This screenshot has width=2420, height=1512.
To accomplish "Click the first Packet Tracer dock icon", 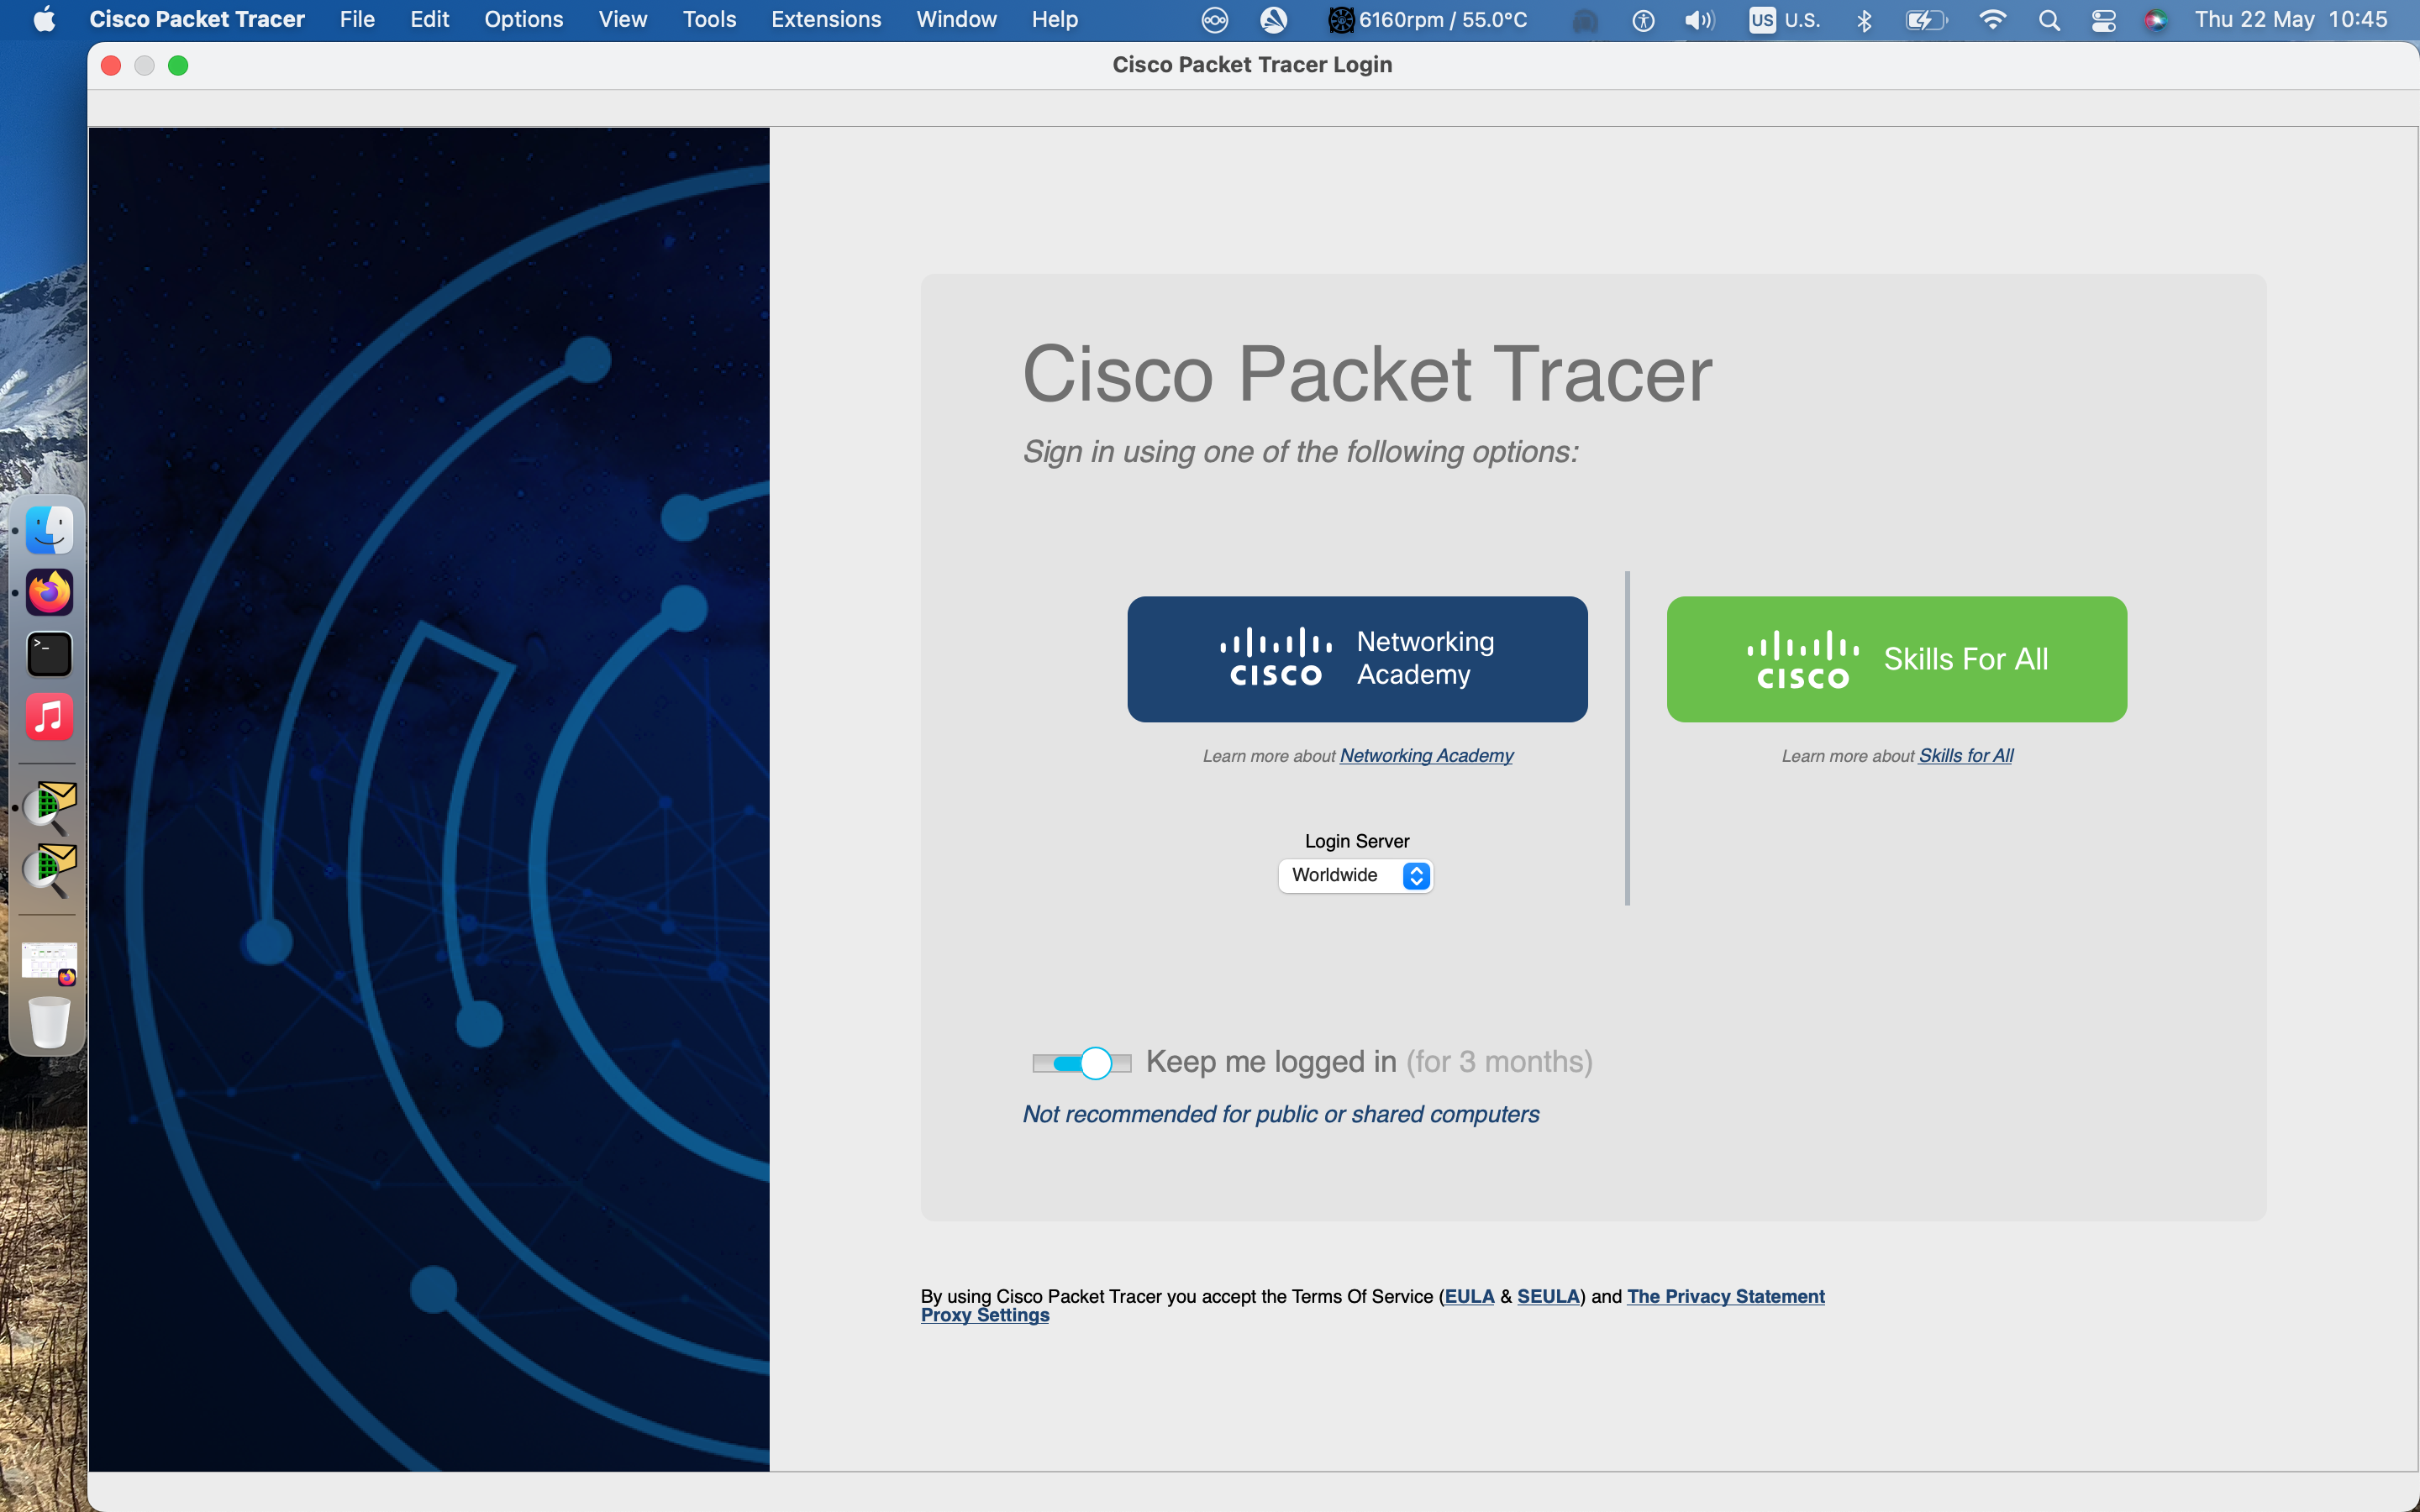I will (x=49, y=806).
